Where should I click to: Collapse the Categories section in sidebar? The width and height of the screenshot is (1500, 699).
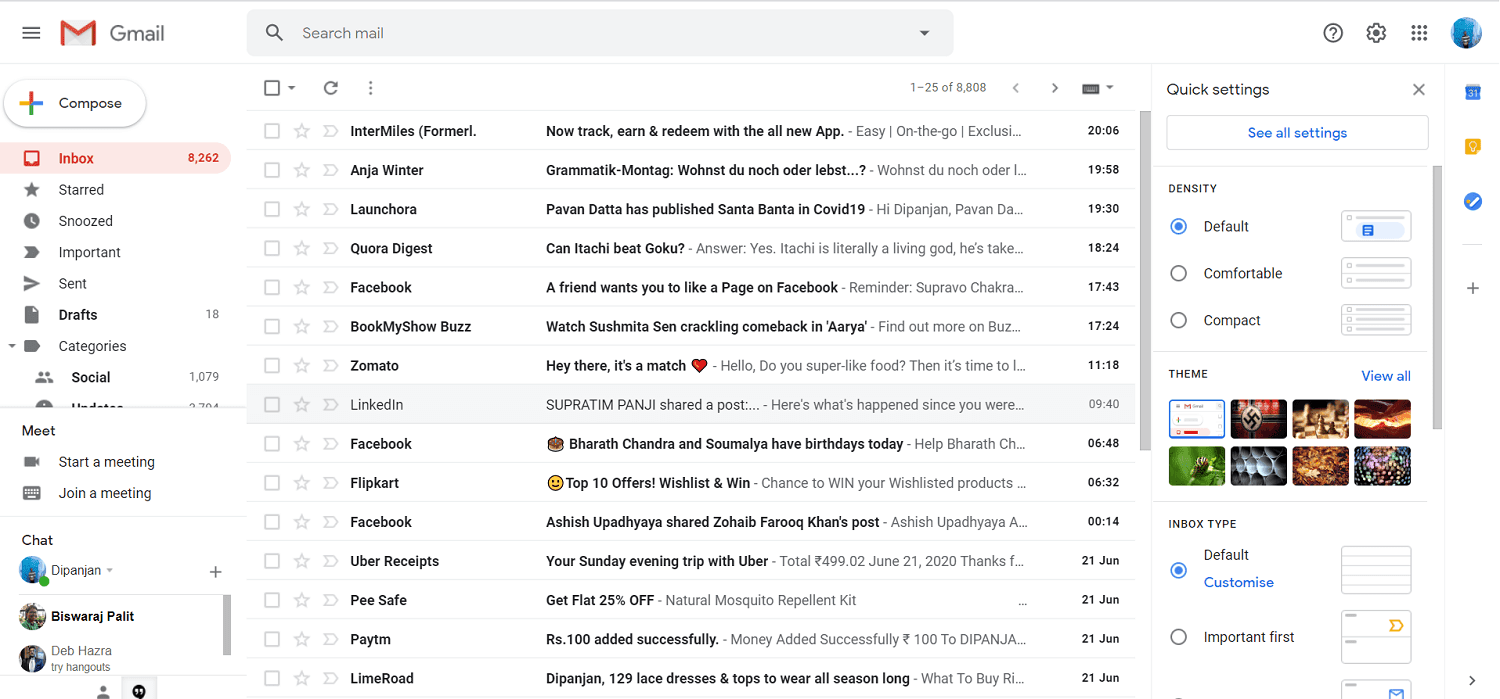tap(12, 346)
